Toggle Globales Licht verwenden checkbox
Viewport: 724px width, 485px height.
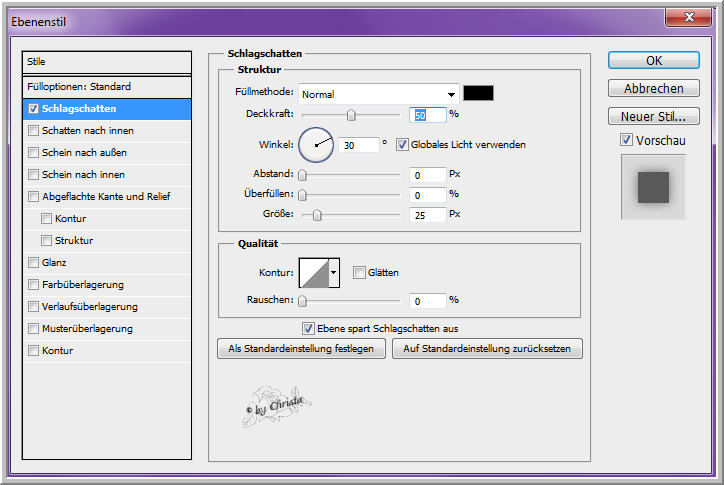[x=402, y=145]
